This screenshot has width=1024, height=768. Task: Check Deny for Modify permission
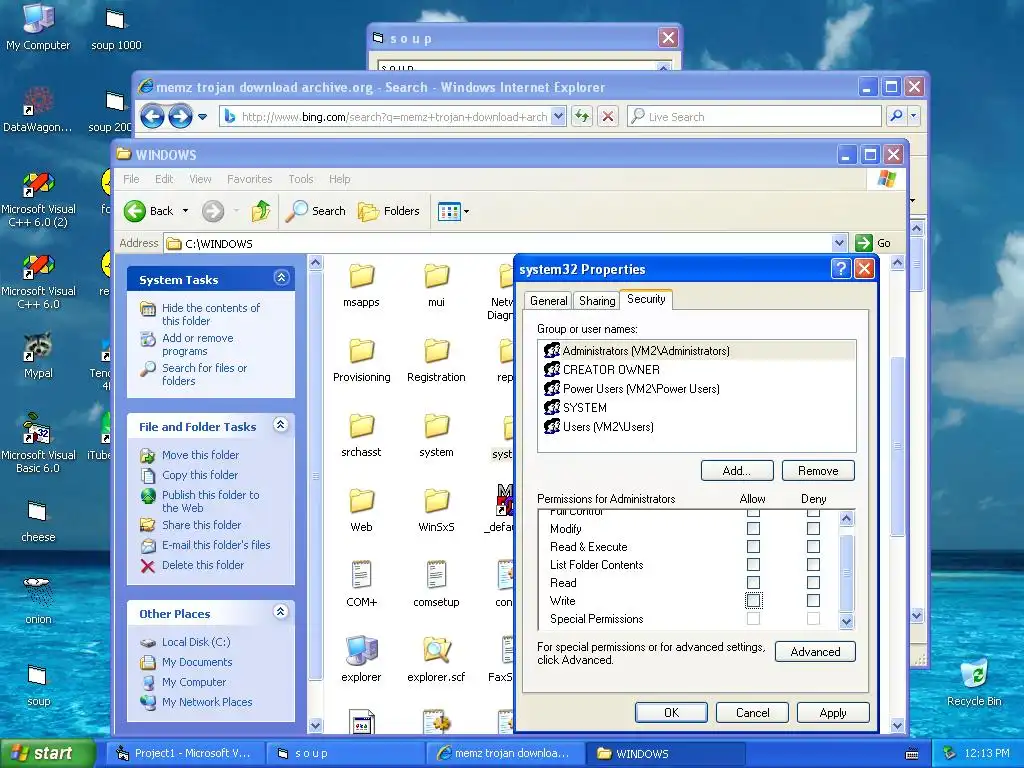[x=813, y=528]
